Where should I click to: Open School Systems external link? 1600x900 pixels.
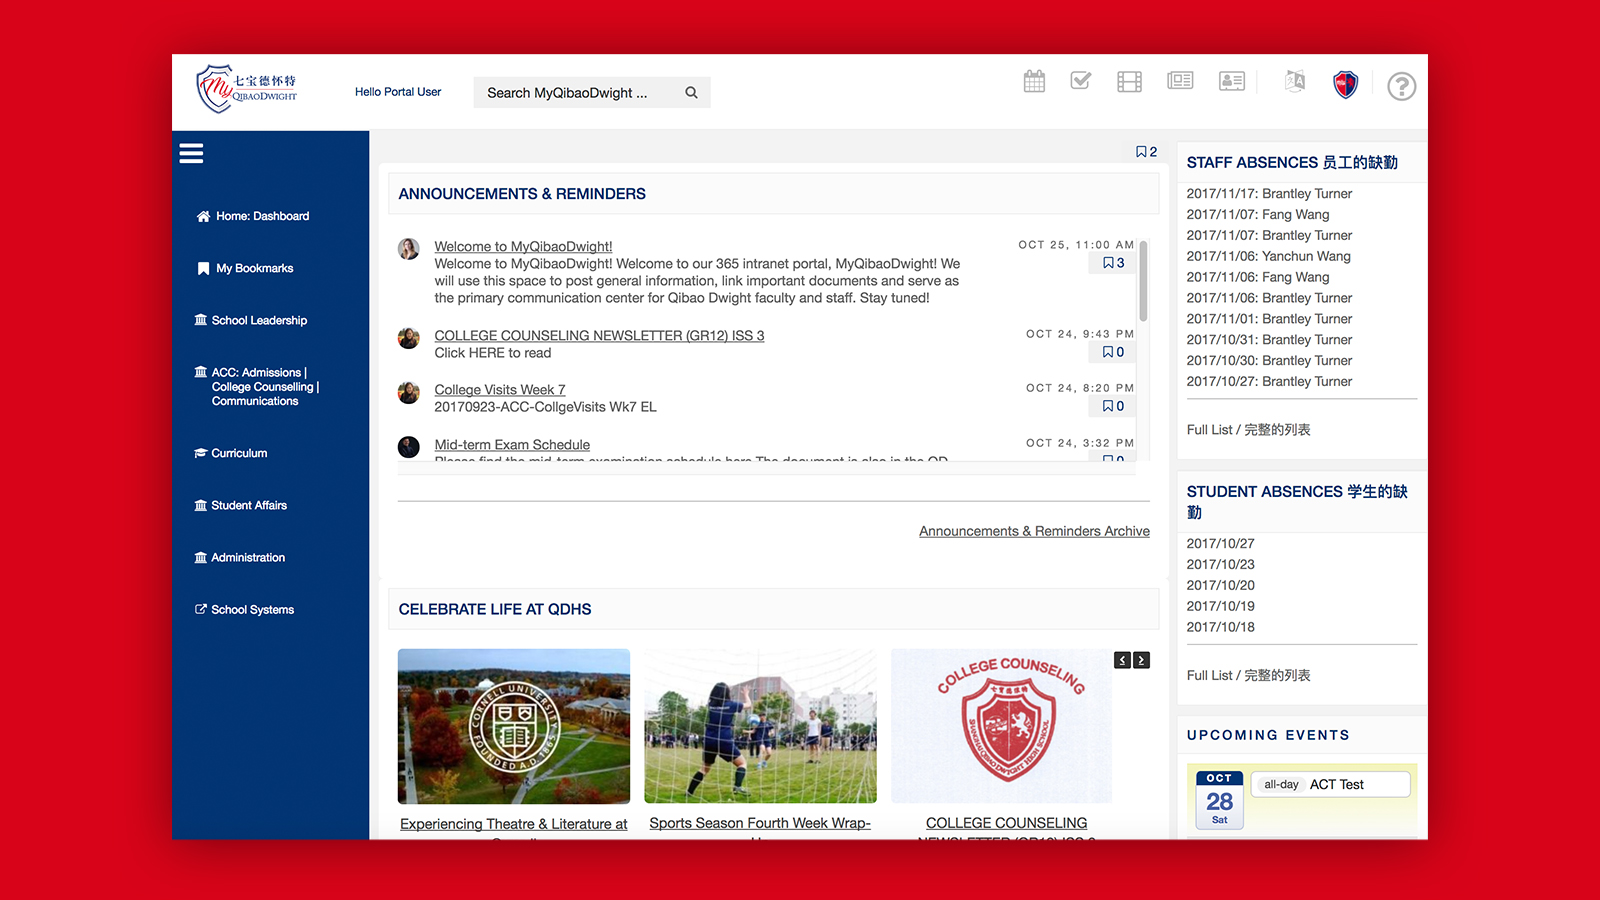click(x=244, y=609)
